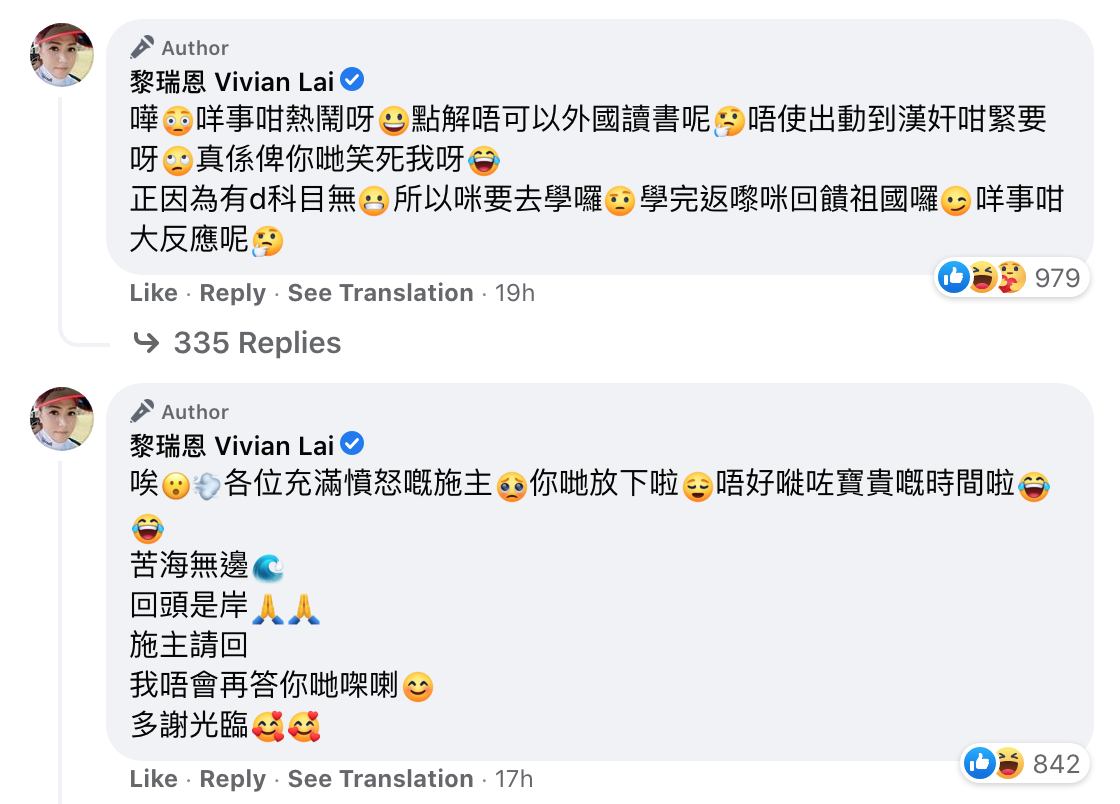Click the 17h timestamp on the second comment
Viewport: 1120px width, 804px height.
tap(513, 779)
